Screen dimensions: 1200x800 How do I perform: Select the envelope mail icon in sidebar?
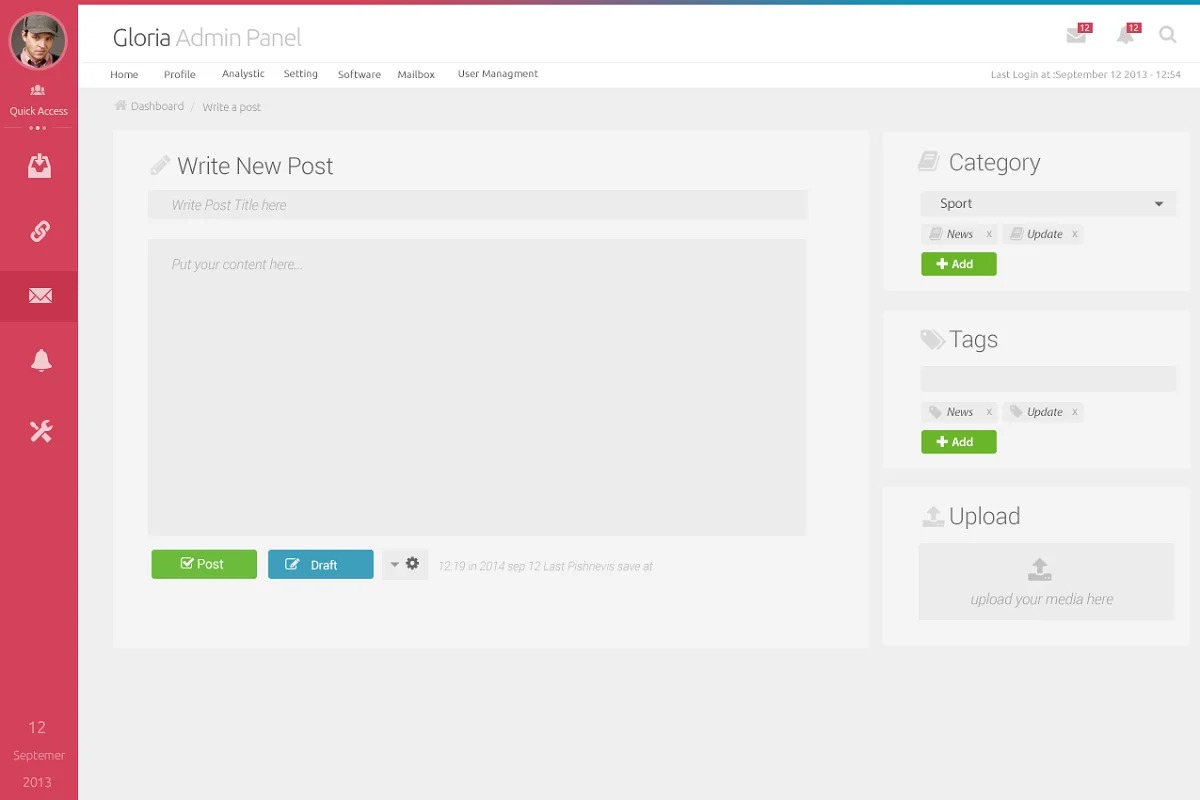coord(39,296)
